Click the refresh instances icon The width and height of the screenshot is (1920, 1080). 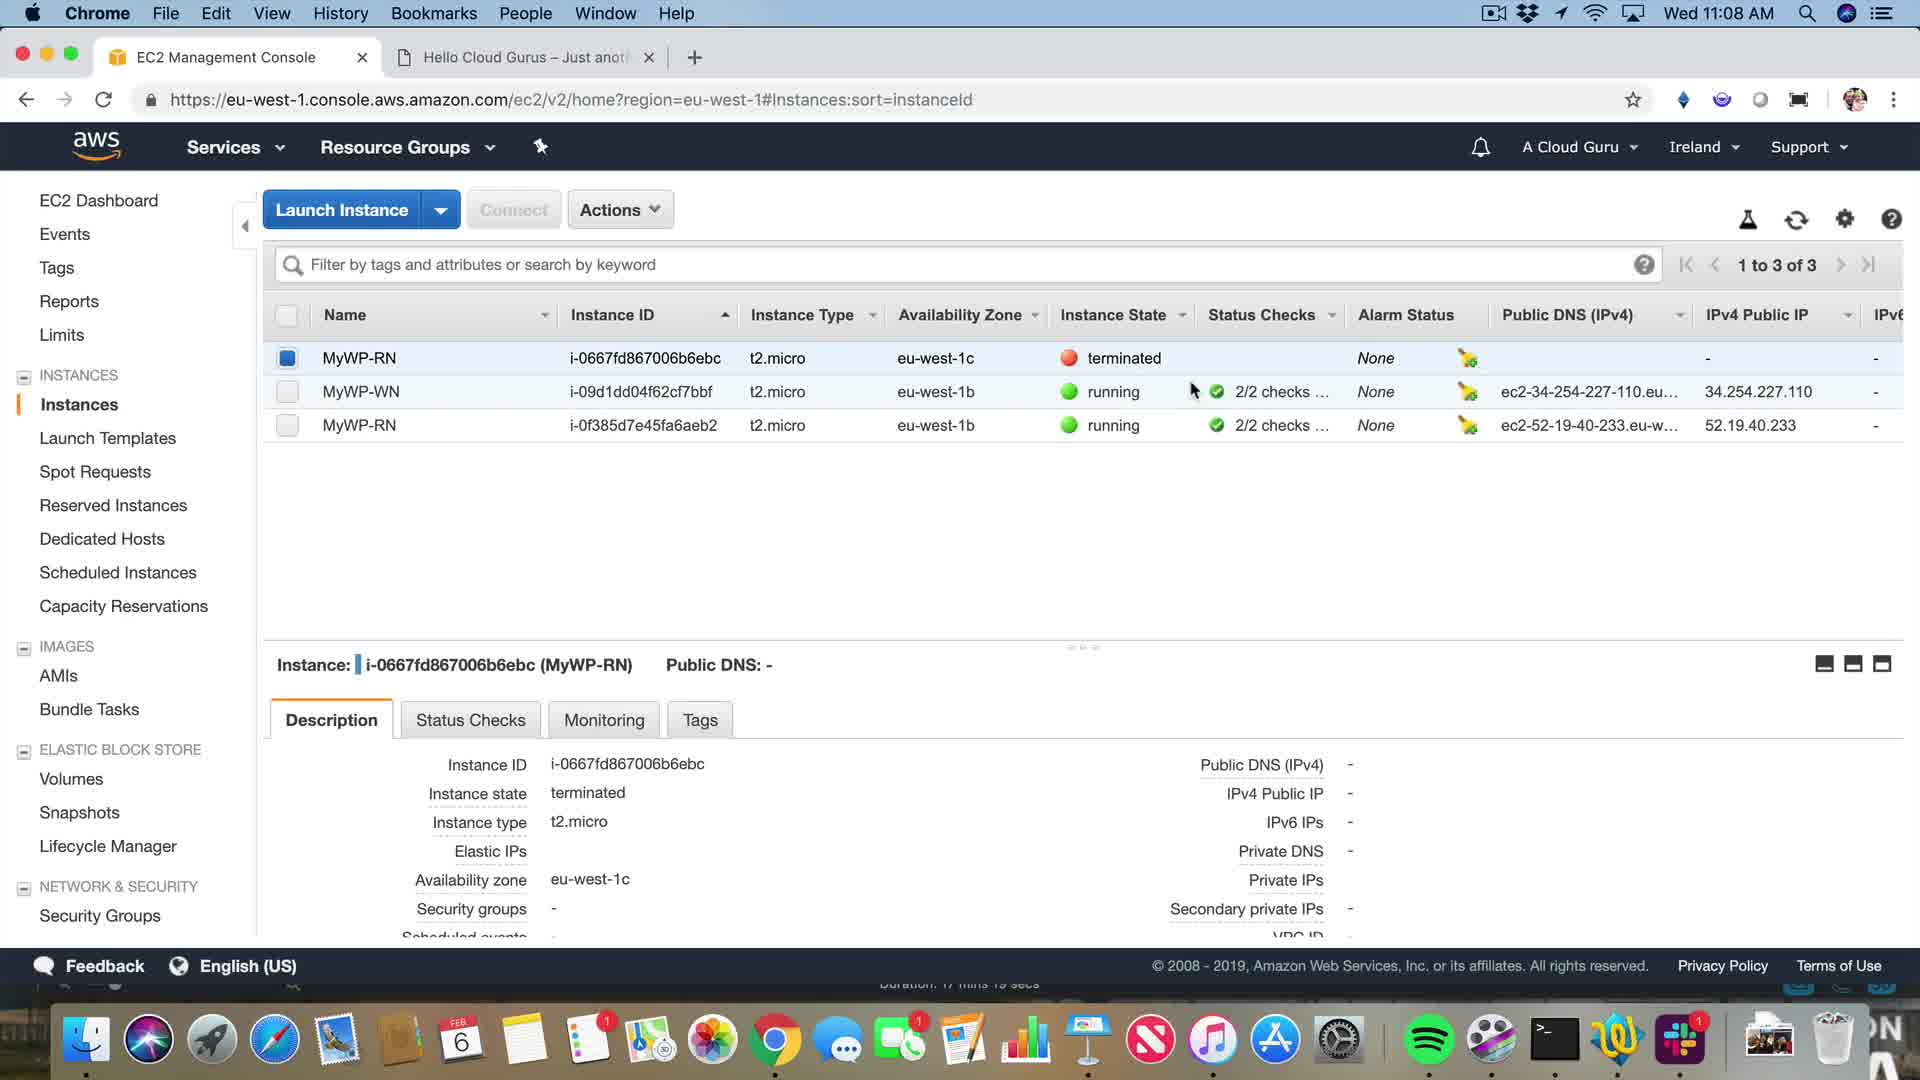[1796, 220]
